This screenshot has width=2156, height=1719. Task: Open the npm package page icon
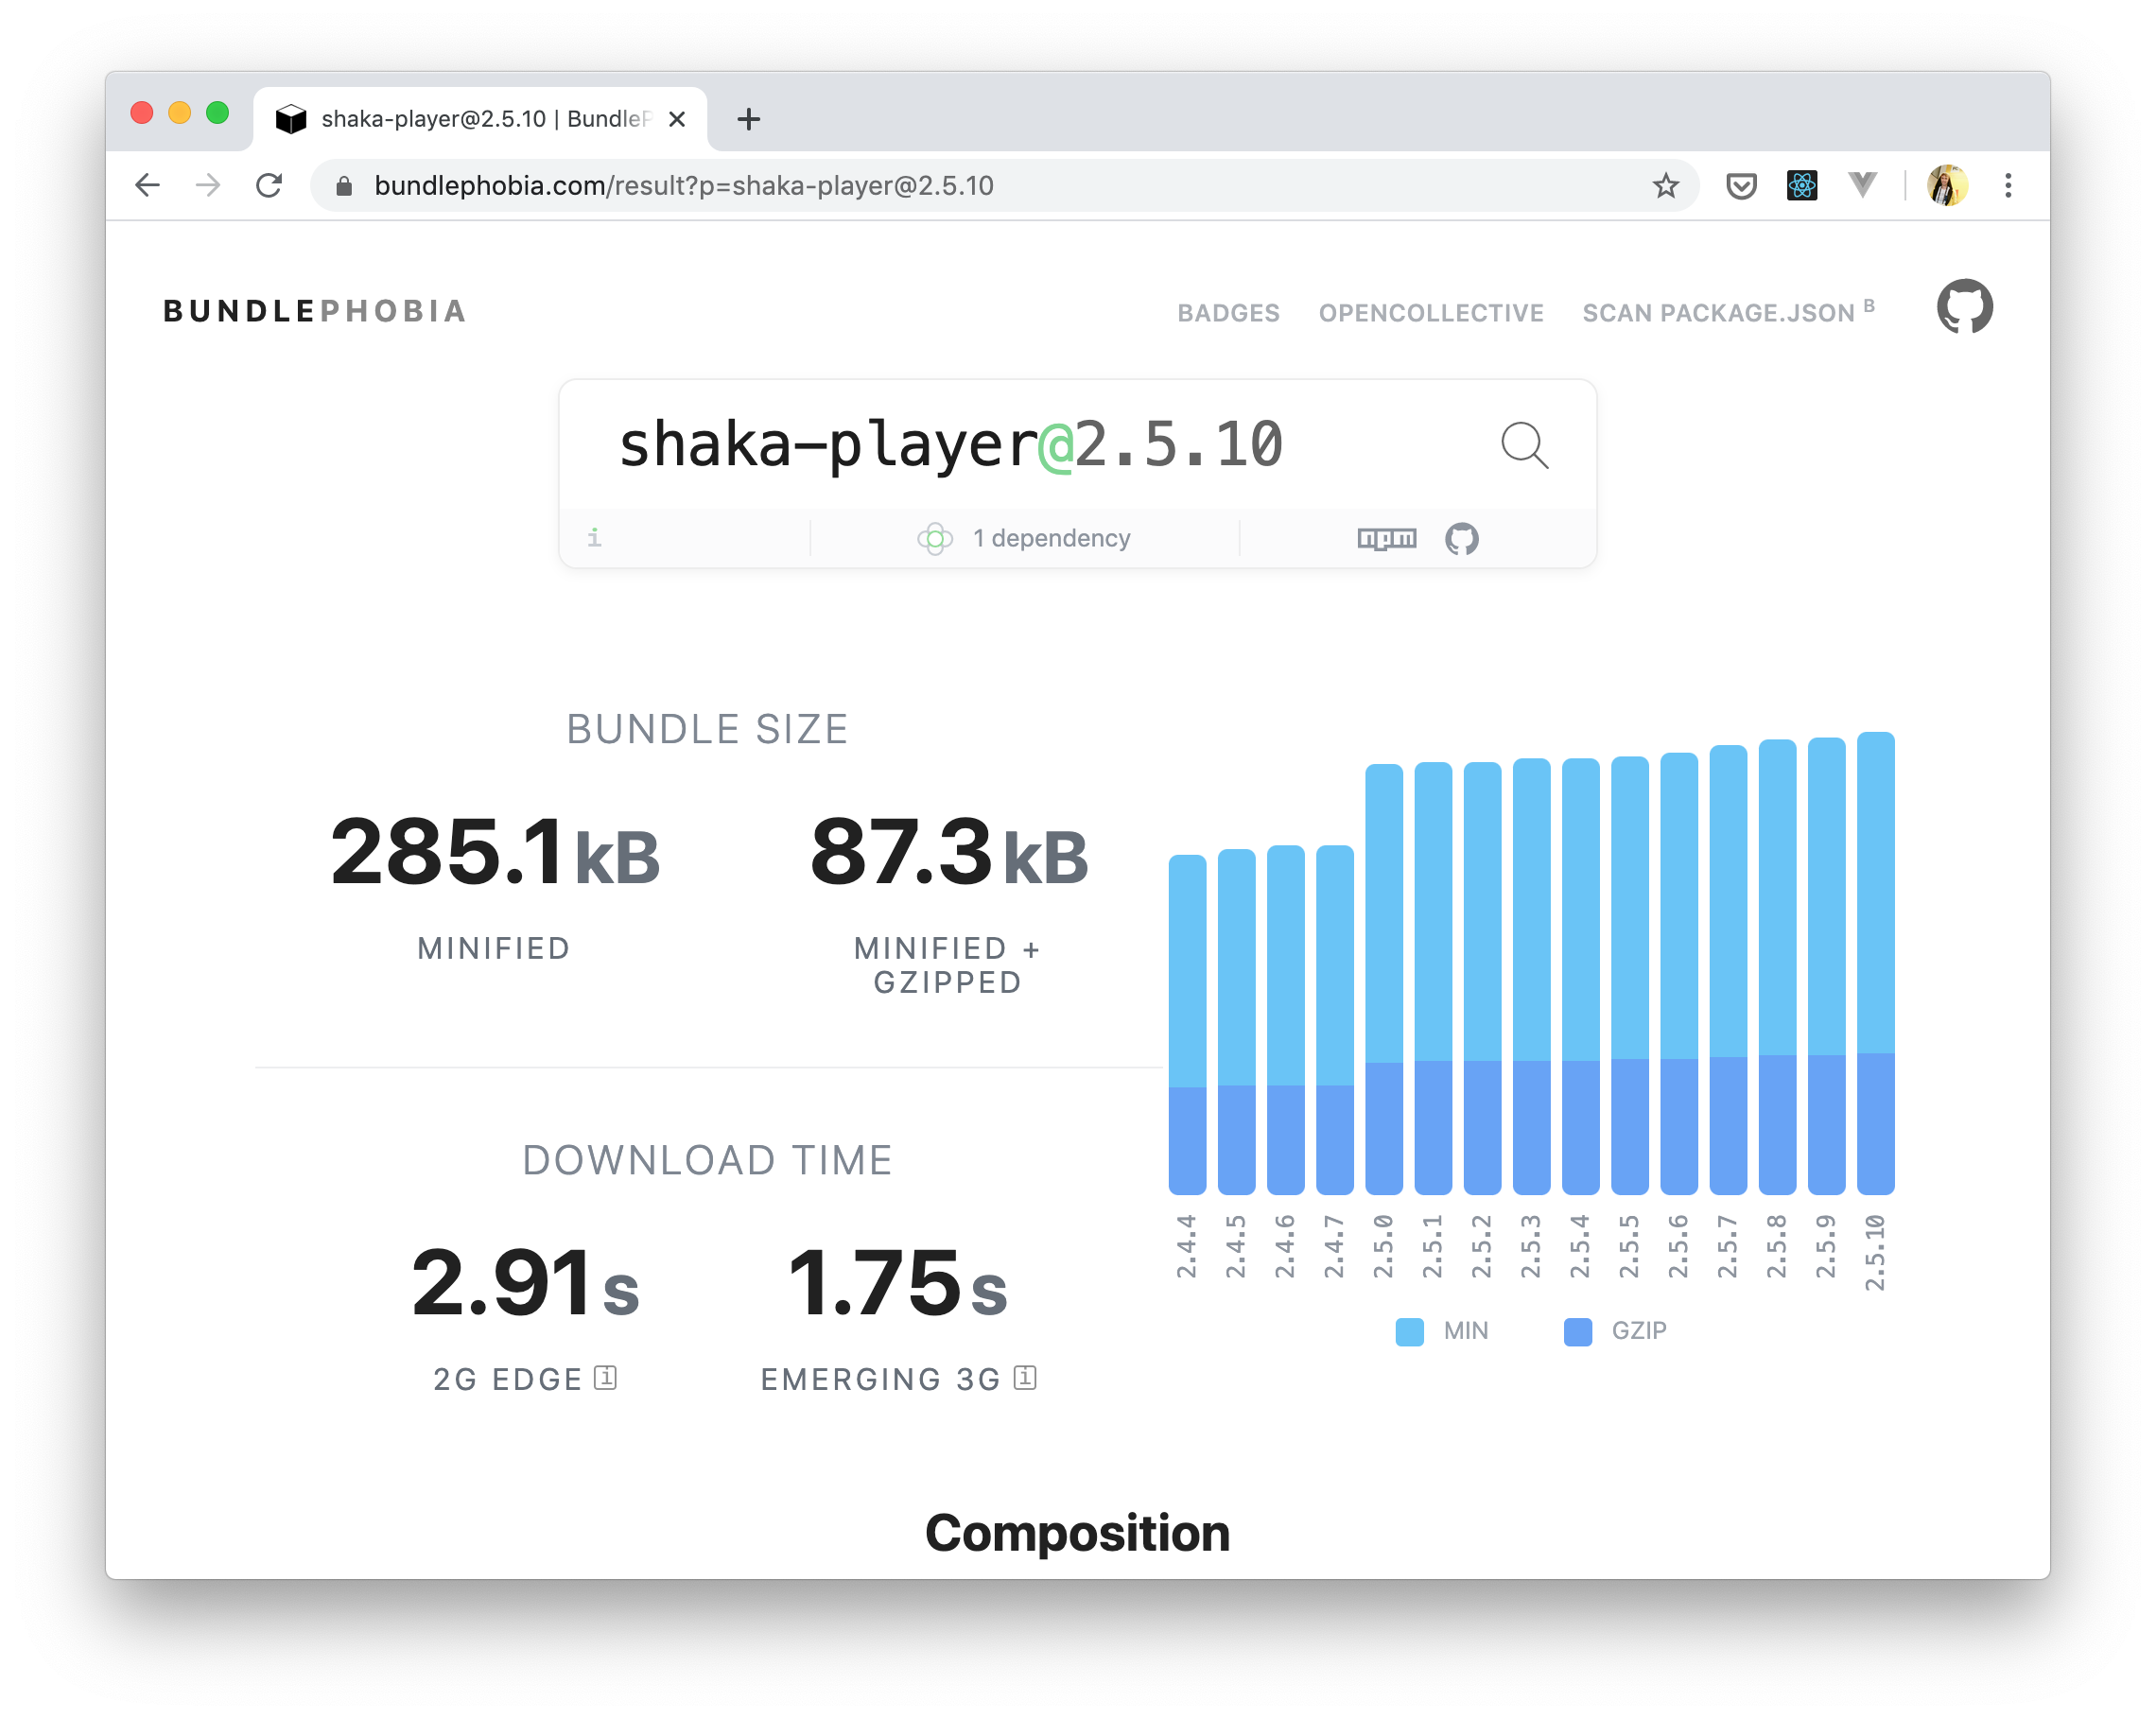coord(1387,538)
